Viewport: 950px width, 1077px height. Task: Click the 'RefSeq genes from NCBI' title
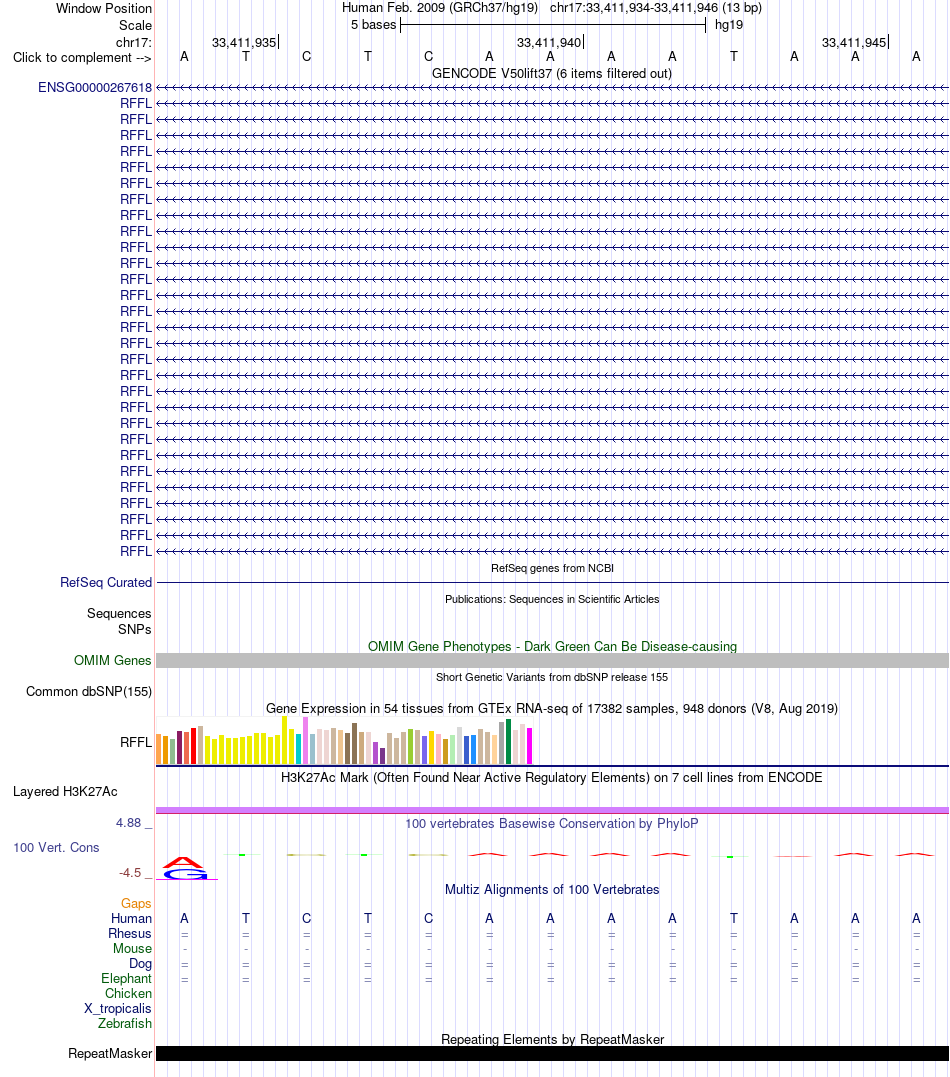pyautogui.click(x=552, y=568)
